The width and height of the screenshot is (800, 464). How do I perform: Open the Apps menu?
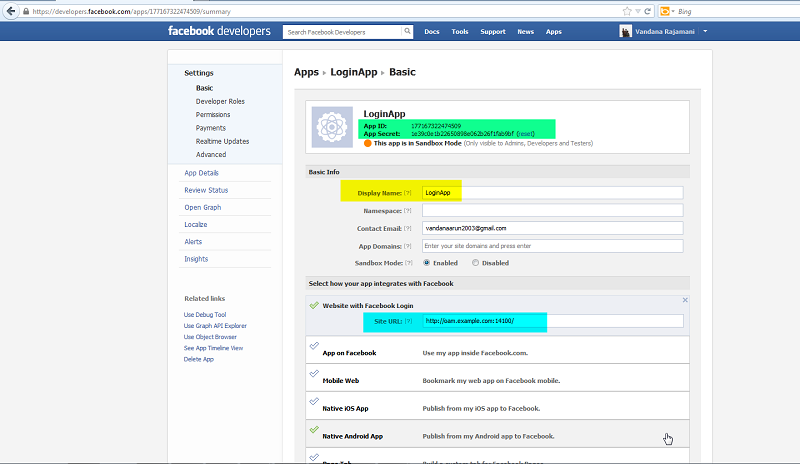click(554, 32)
